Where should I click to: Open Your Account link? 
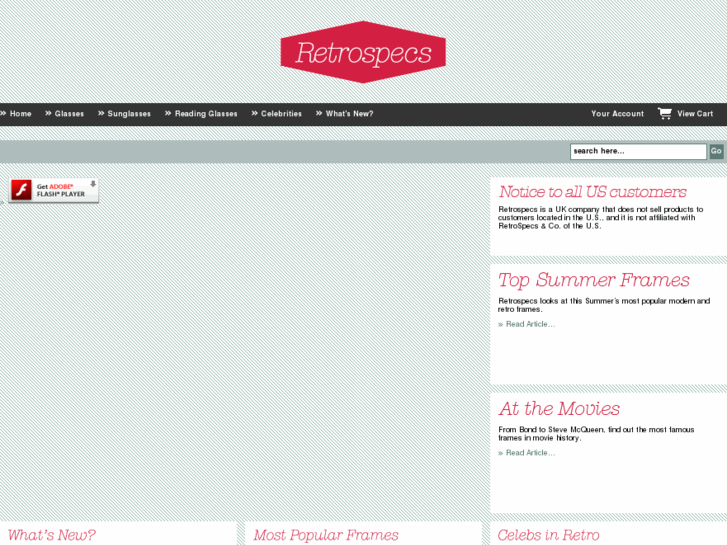[617, 114]
